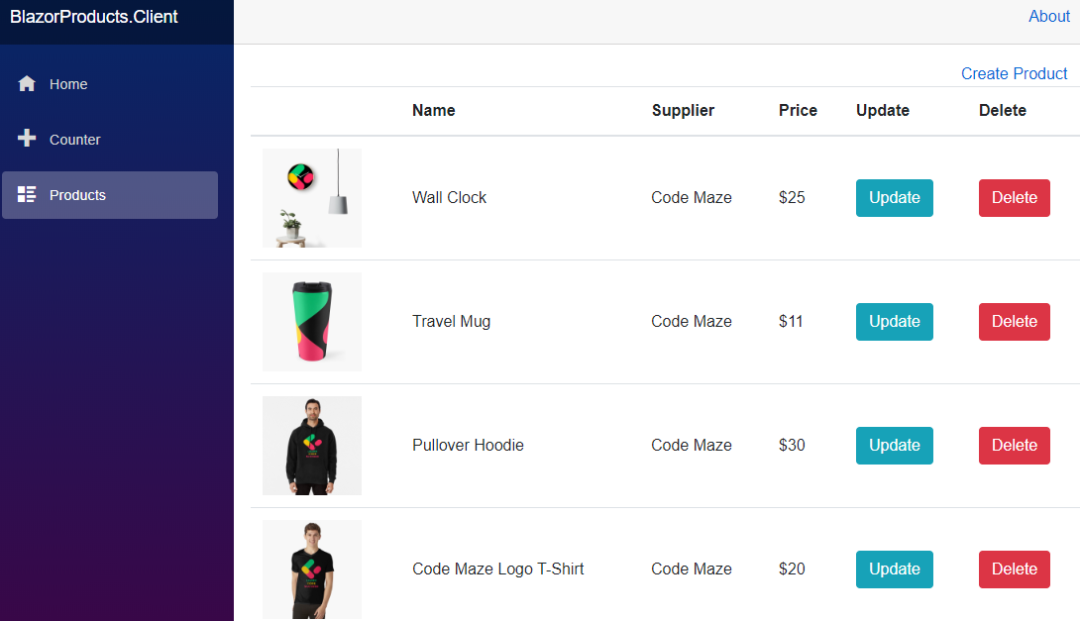This screenshot has height=621, width=1080.
Task: Open Products via its grid icon
Action: point(27,194)
